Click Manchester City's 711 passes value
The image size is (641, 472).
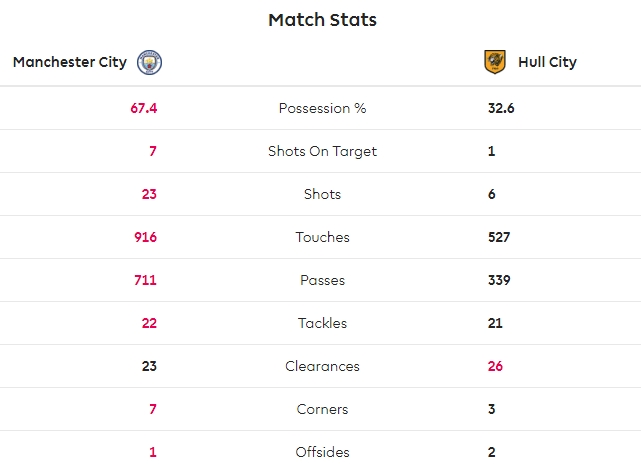146,280
